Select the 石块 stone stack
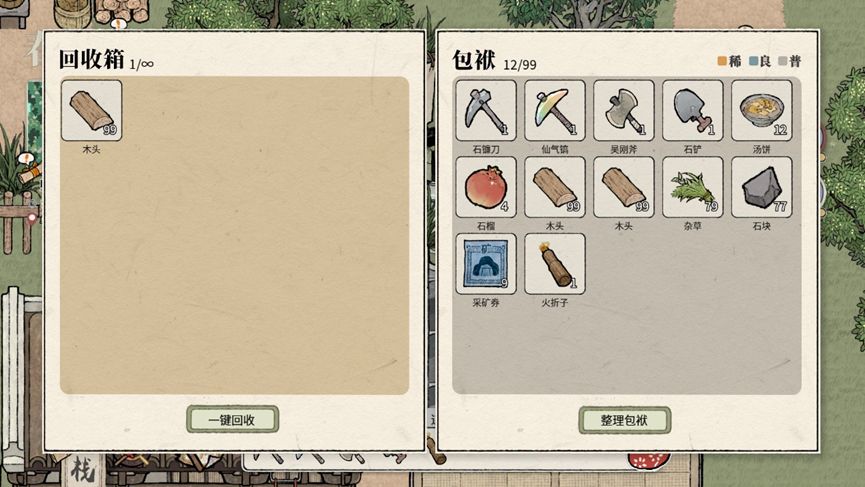The width and height of the screenshot is (865, 487). click(x=762, y=187)
